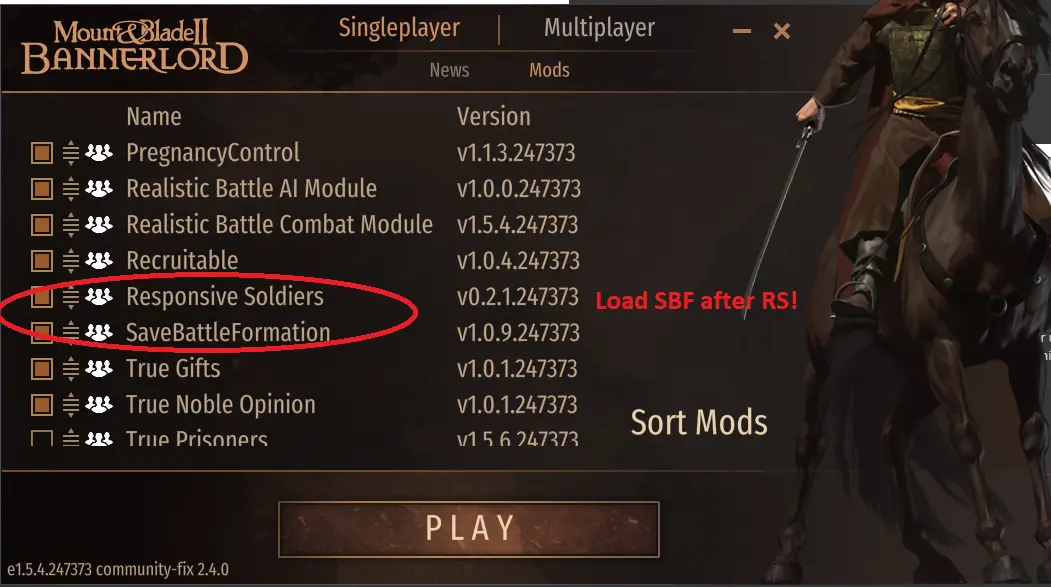Screen dimensions: 1051x587
Task: Switch to the Singleplayer tab
Action: point(399,28)
